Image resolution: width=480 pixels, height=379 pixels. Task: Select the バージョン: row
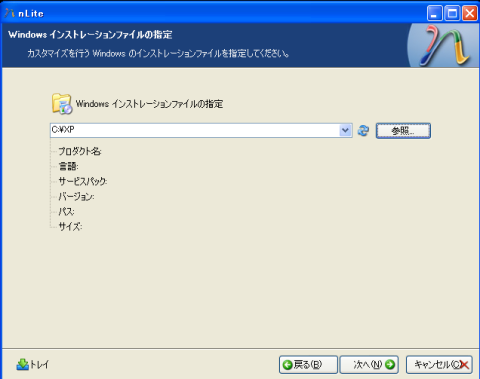click(76, 197)
